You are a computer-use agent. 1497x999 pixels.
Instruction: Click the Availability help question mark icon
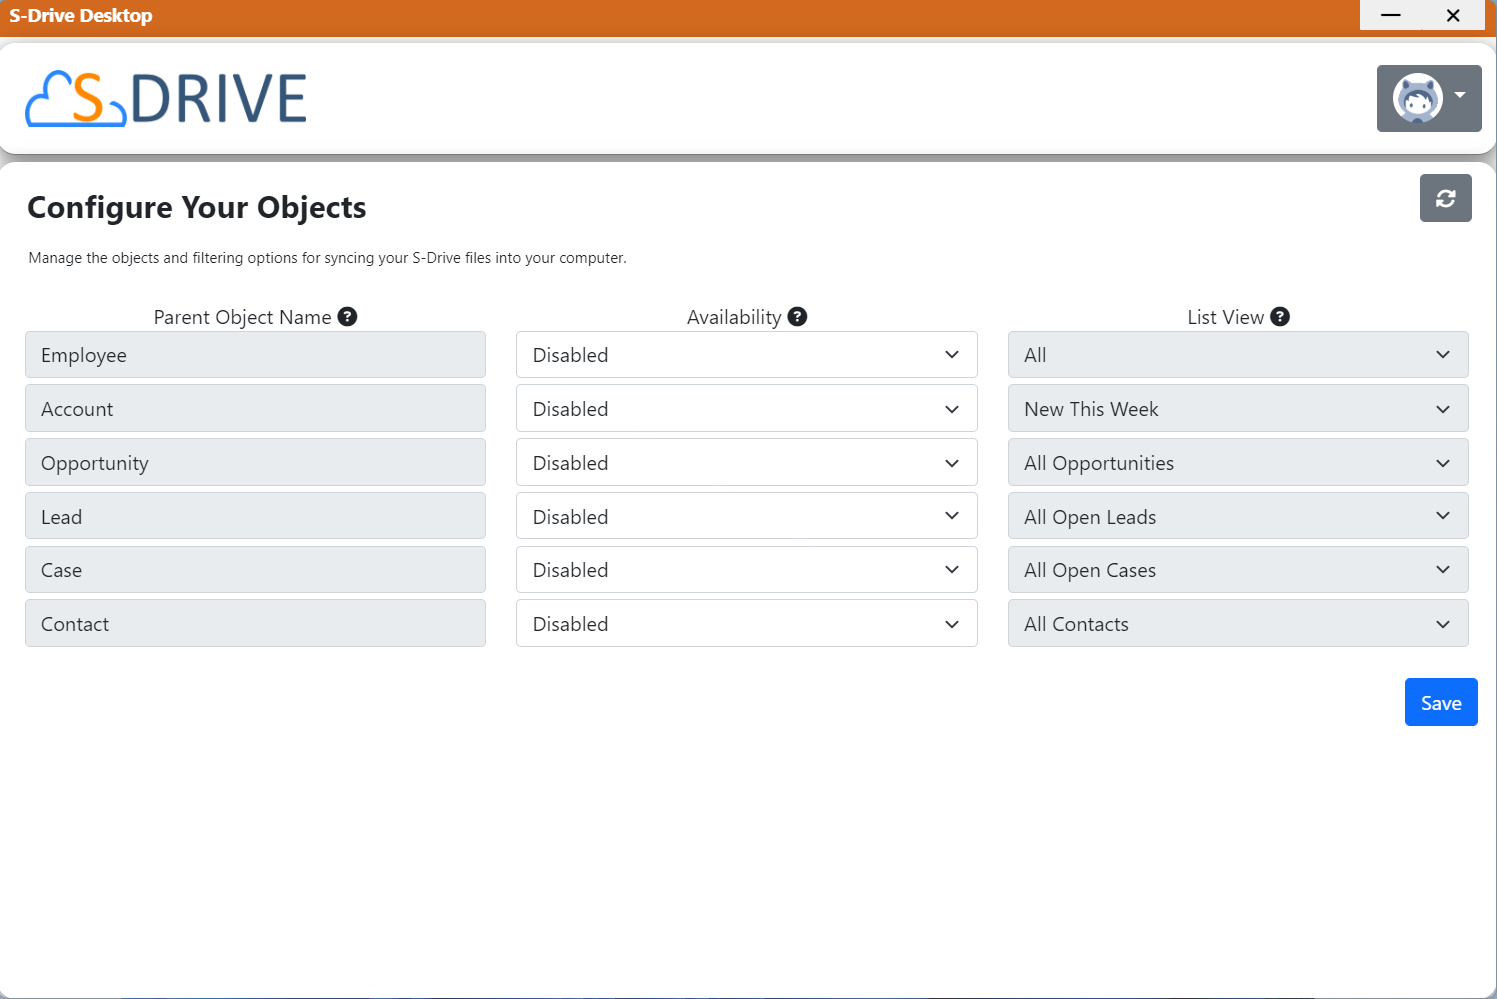(x=797, y=317)
